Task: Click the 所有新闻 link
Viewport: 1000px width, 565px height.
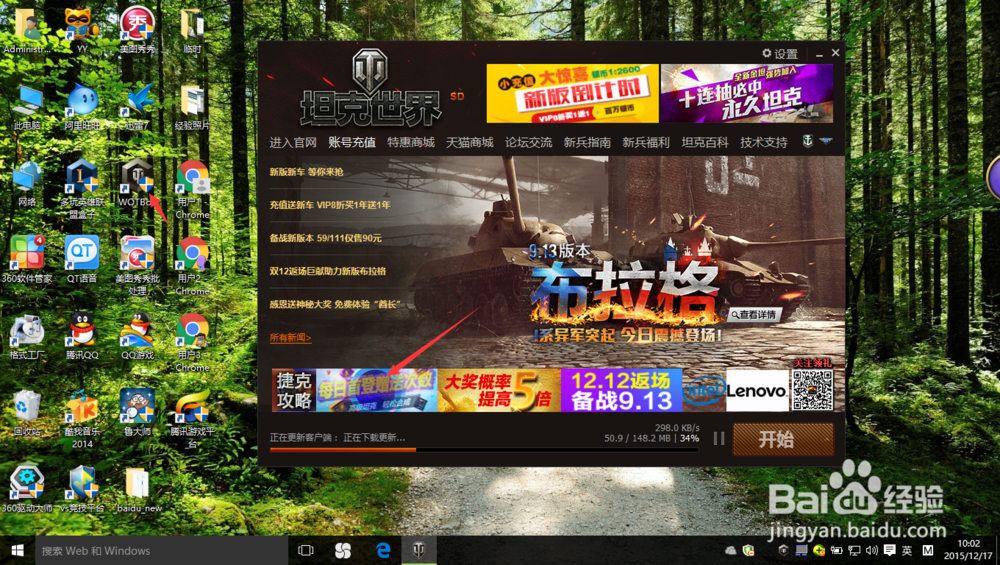Action: click(x=290, y=337)
